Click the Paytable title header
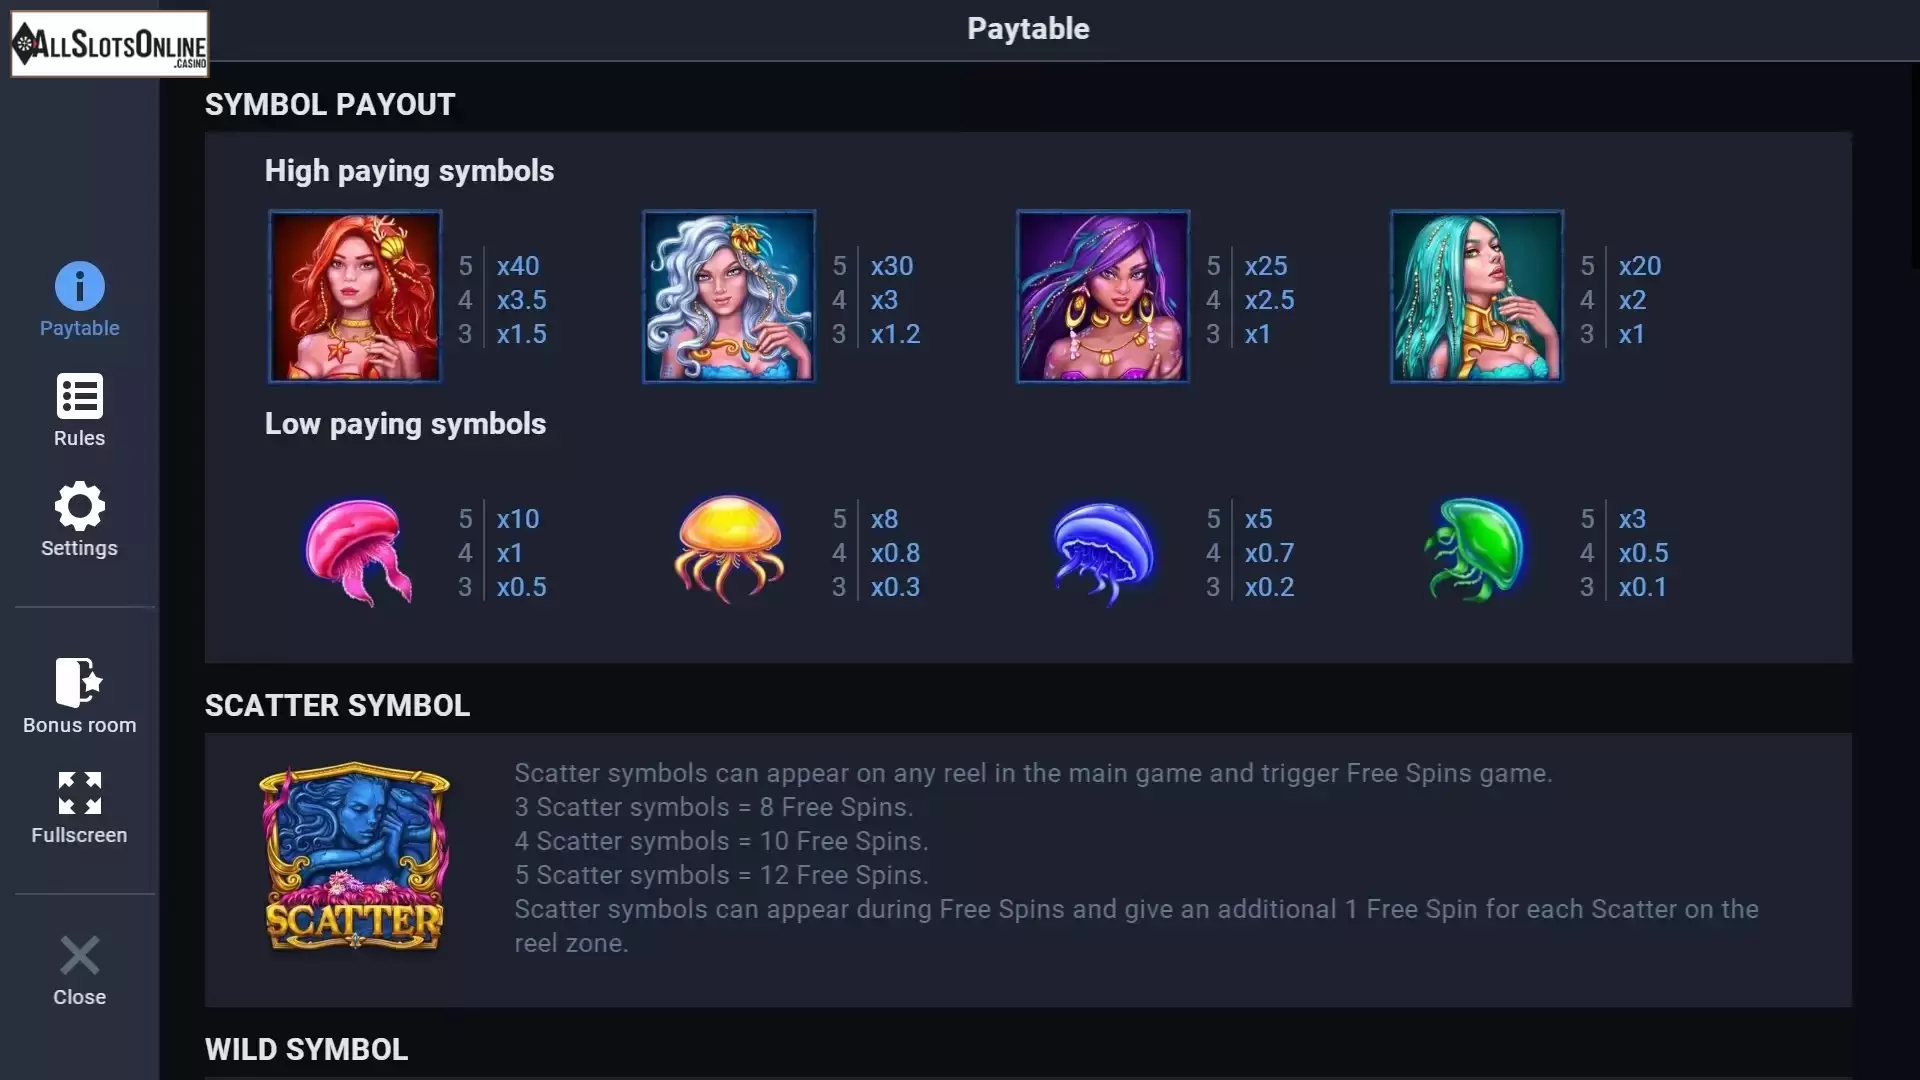1920x1080 pixels. pyautogui.click(x=1028, y=29)
